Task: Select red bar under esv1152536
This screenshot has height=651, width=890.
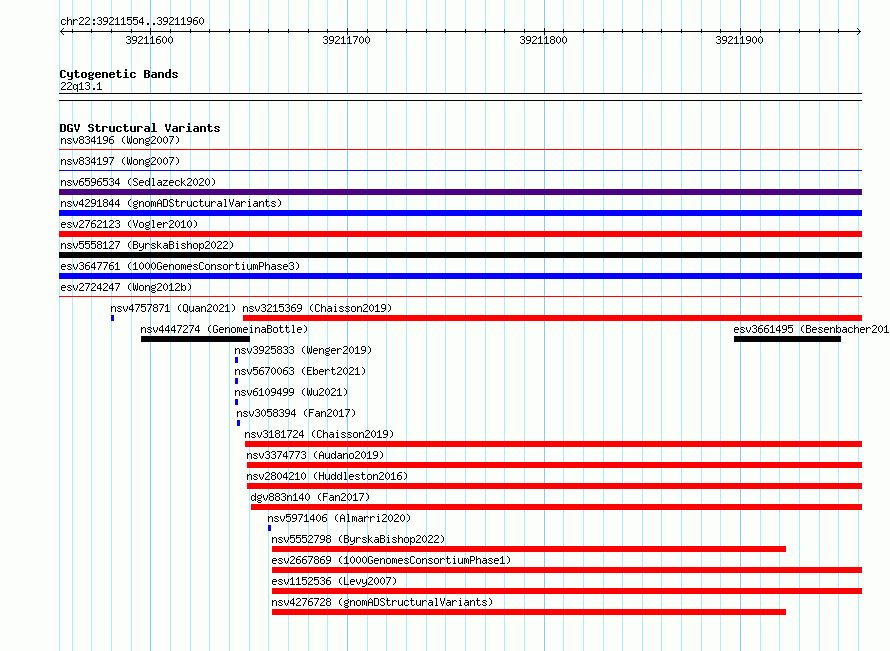Action: [567, 591]
